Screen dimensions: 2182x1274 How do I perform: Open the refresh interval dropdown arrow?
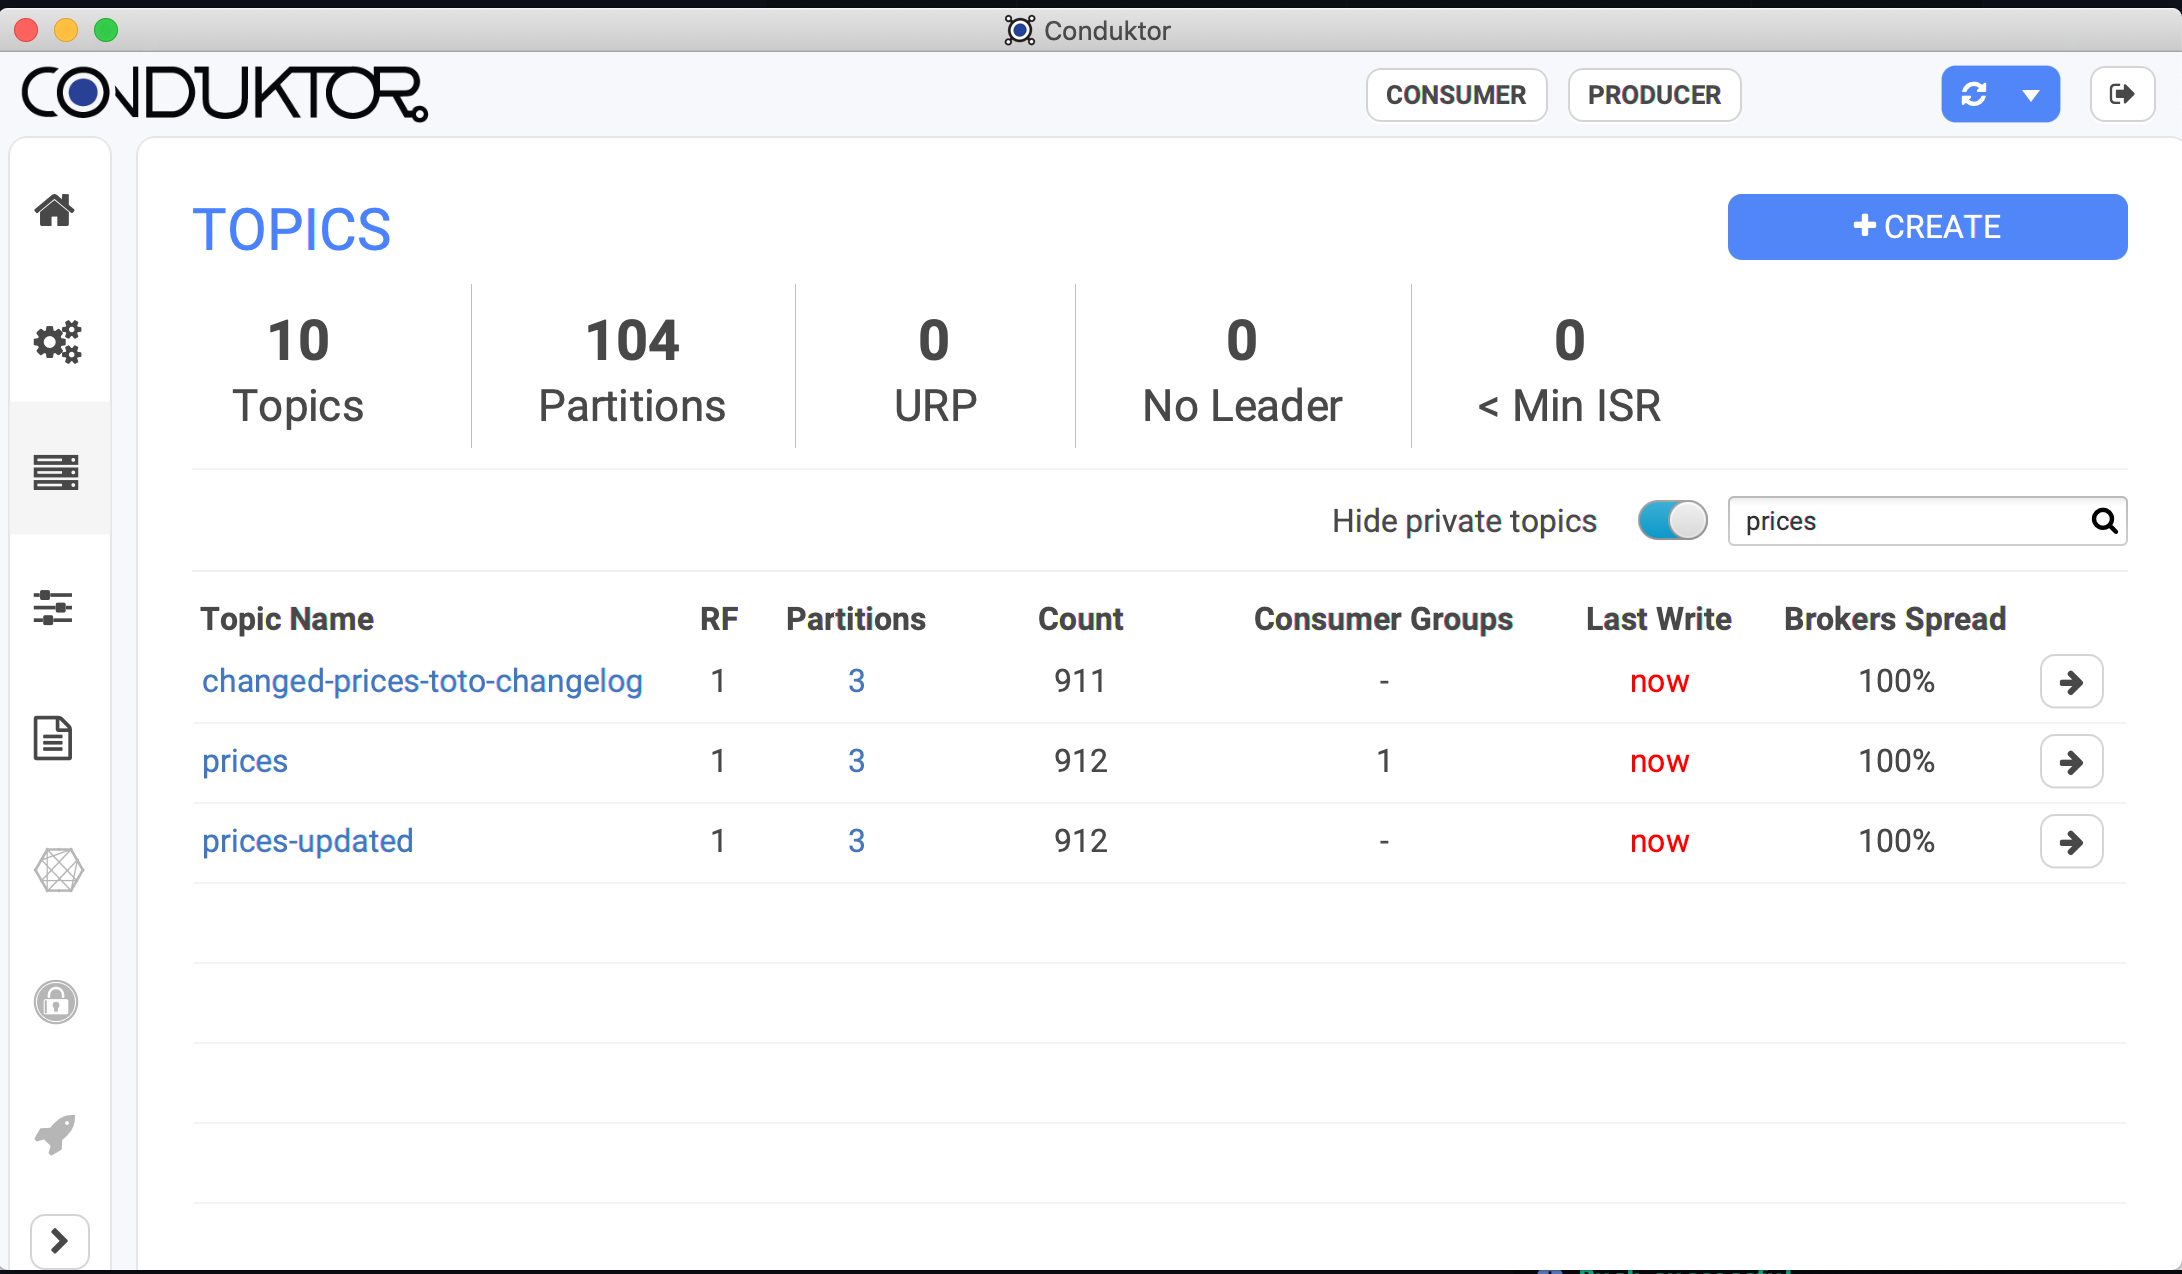click(2031, 95)
